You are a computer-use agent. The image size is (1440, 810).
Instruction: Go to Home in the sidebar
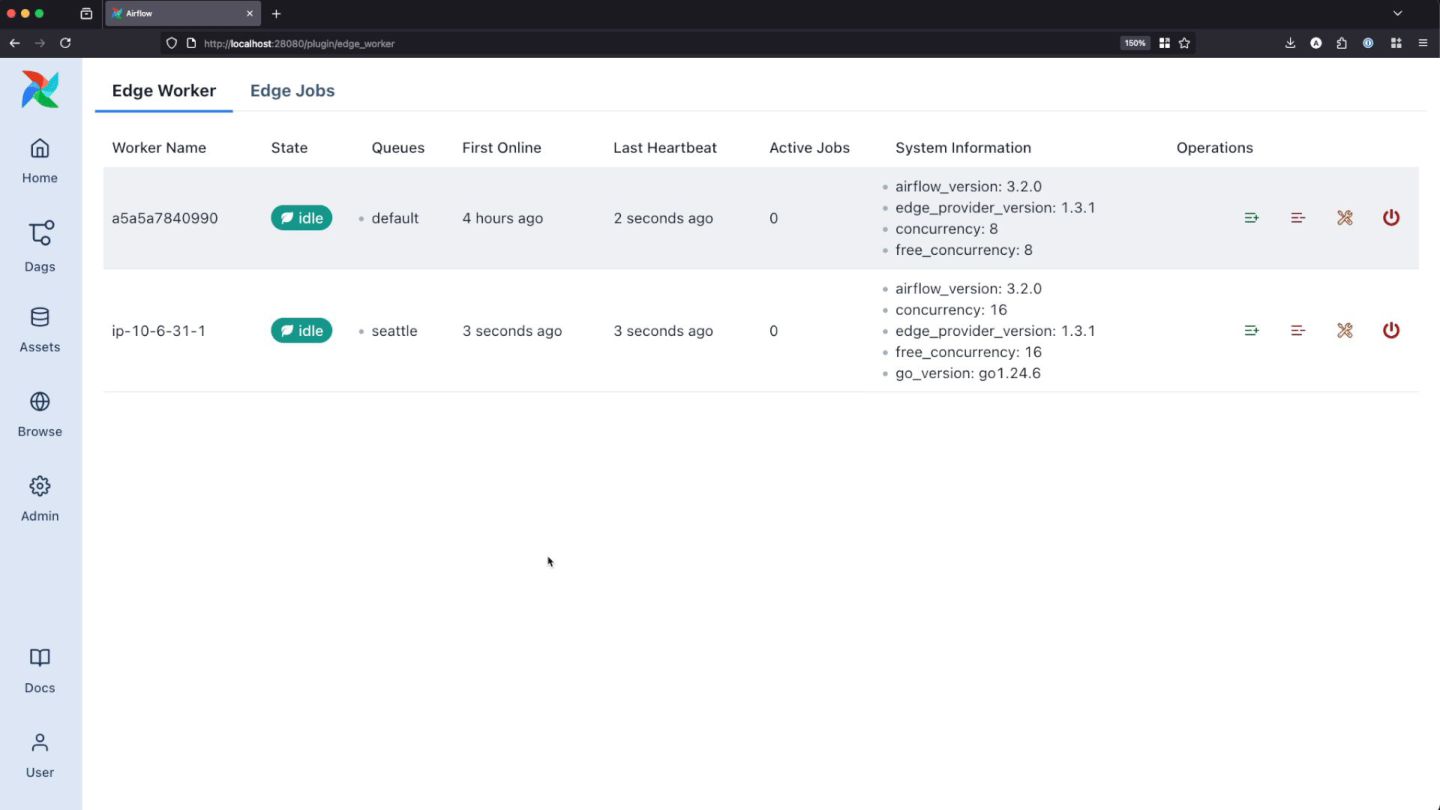40,160
